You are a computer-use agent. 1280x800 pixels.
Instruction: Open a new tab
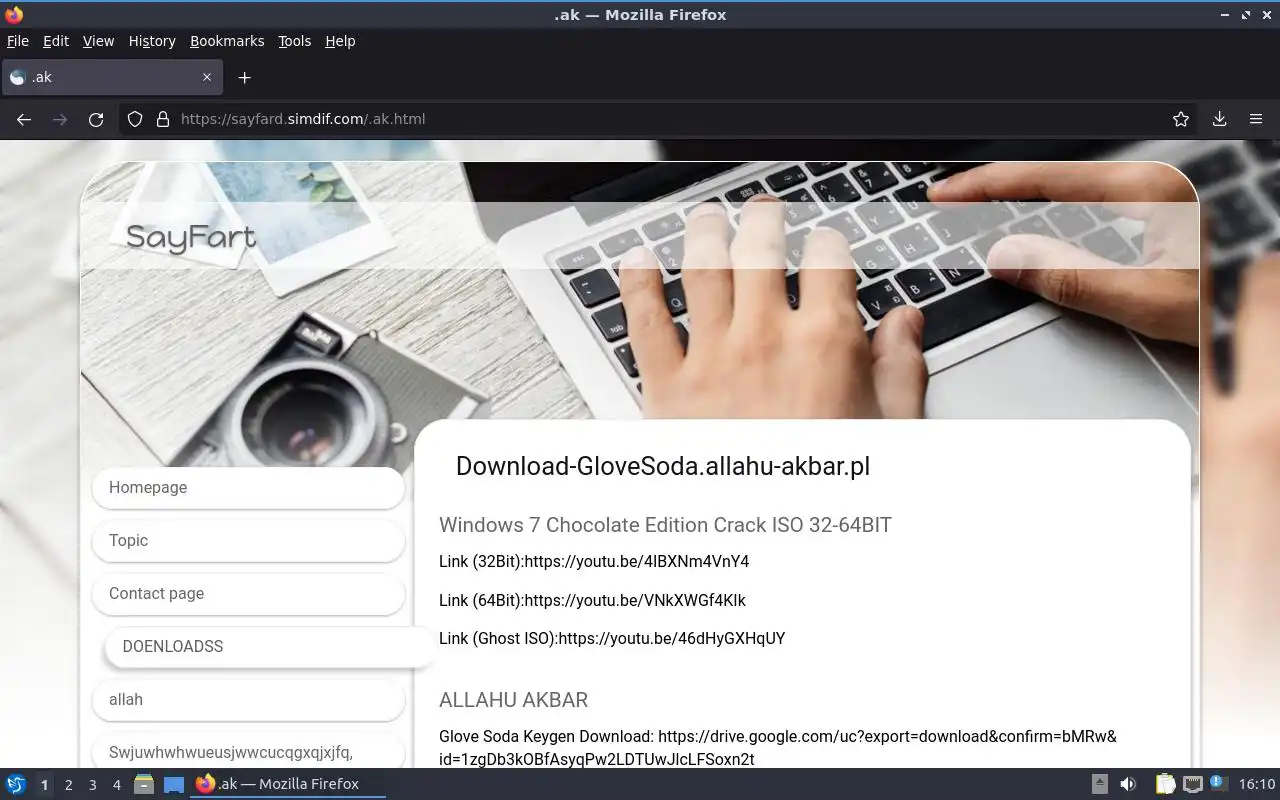245,77
